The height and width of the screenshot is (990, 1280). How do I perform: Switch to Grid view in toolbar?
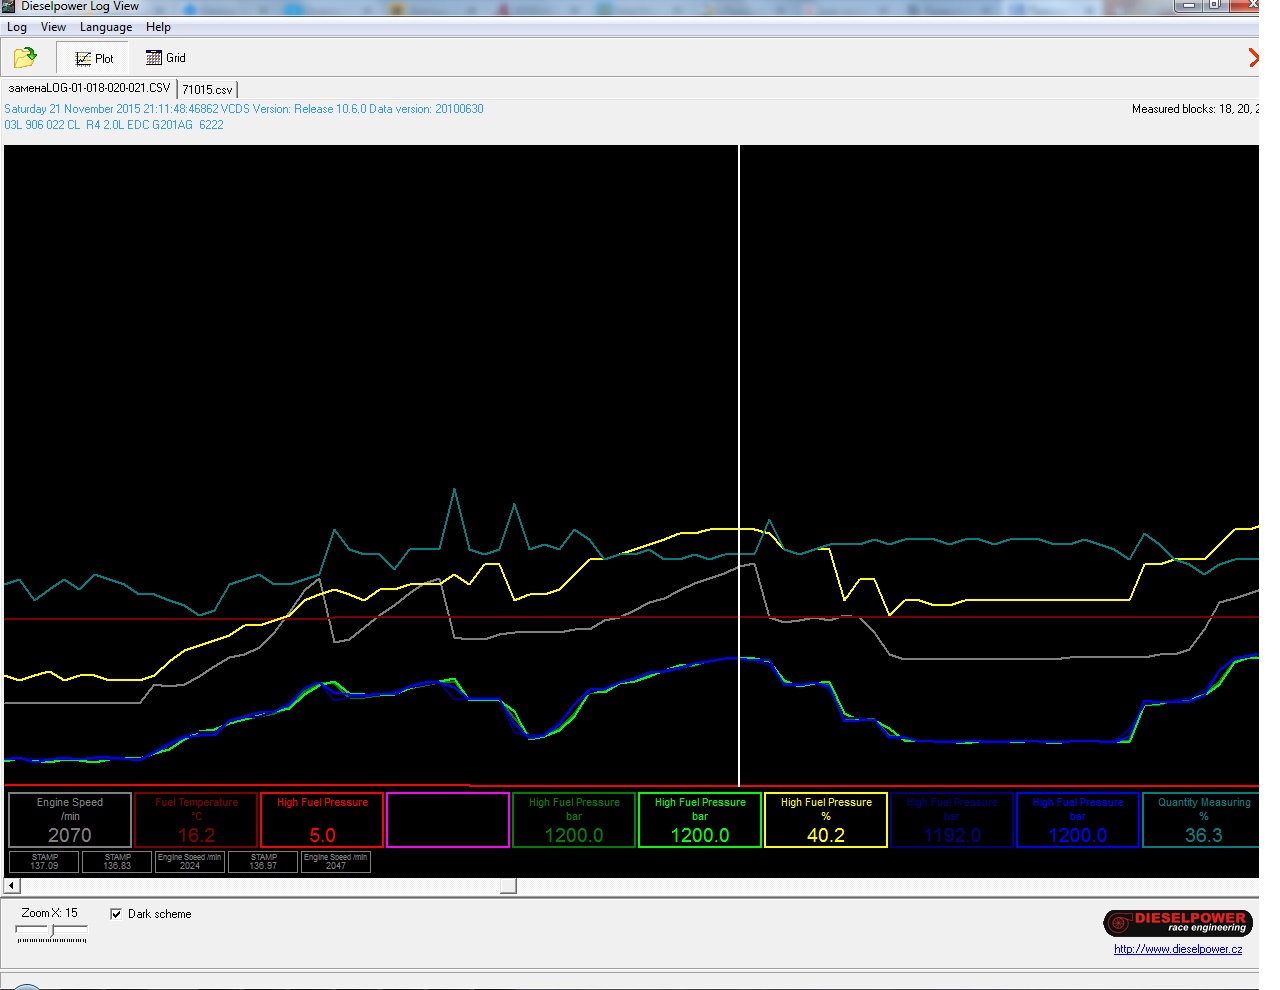coord(166,58)
